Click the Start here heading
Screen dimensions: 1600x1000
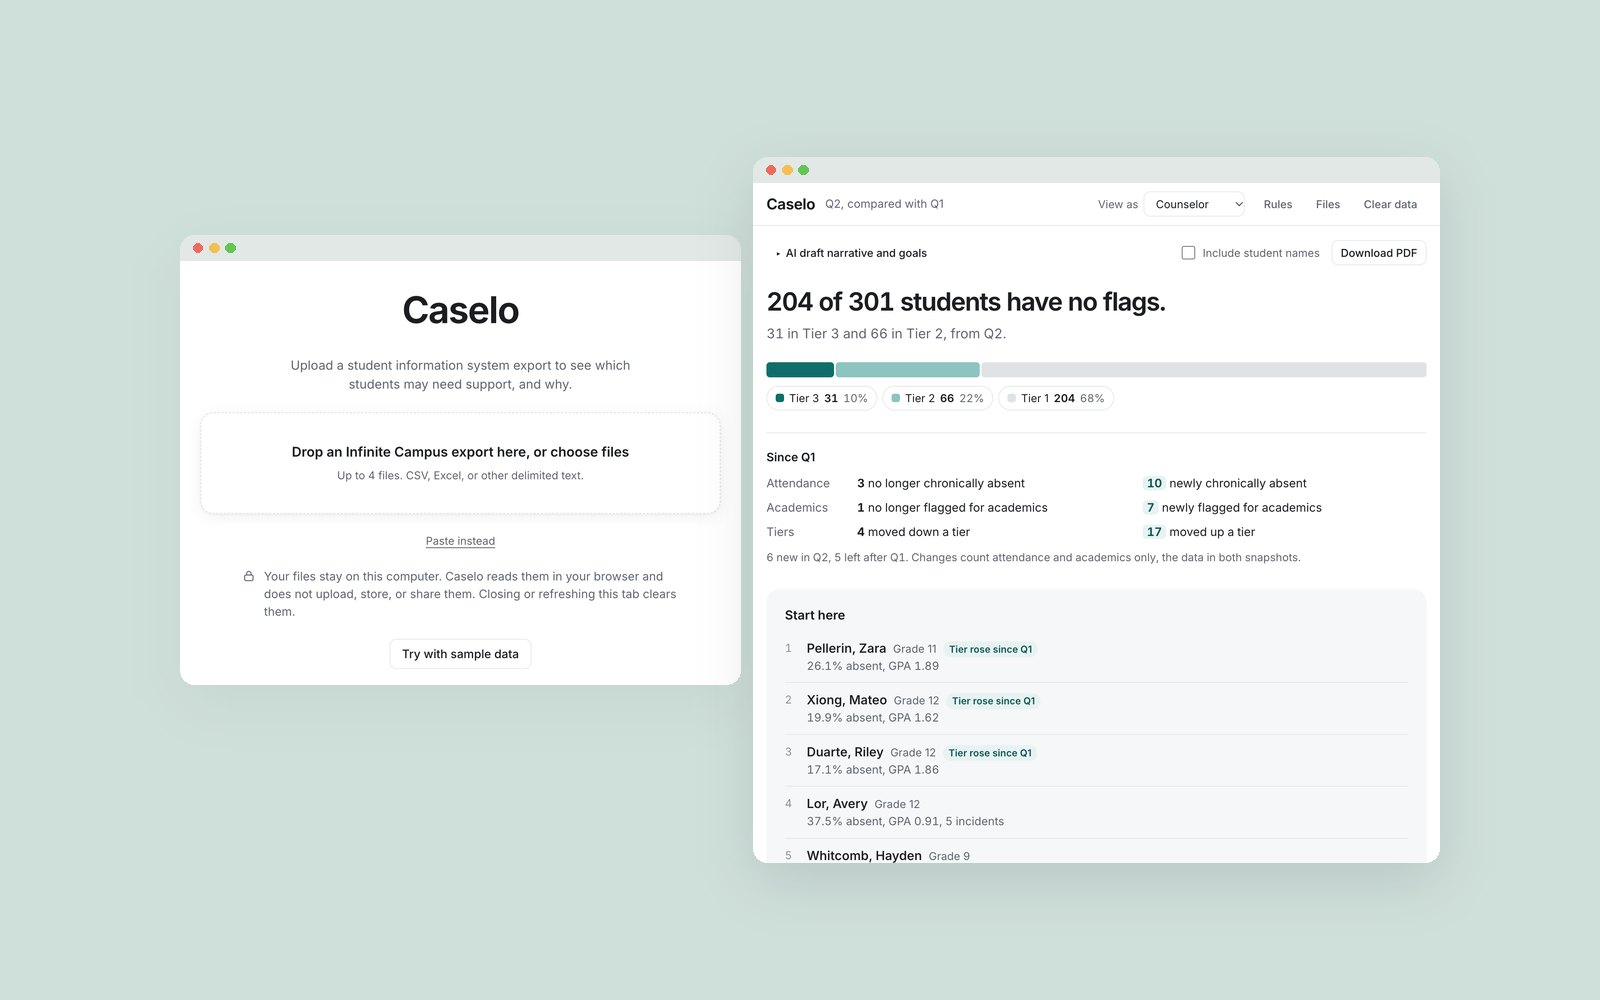(x=814, y=615)
